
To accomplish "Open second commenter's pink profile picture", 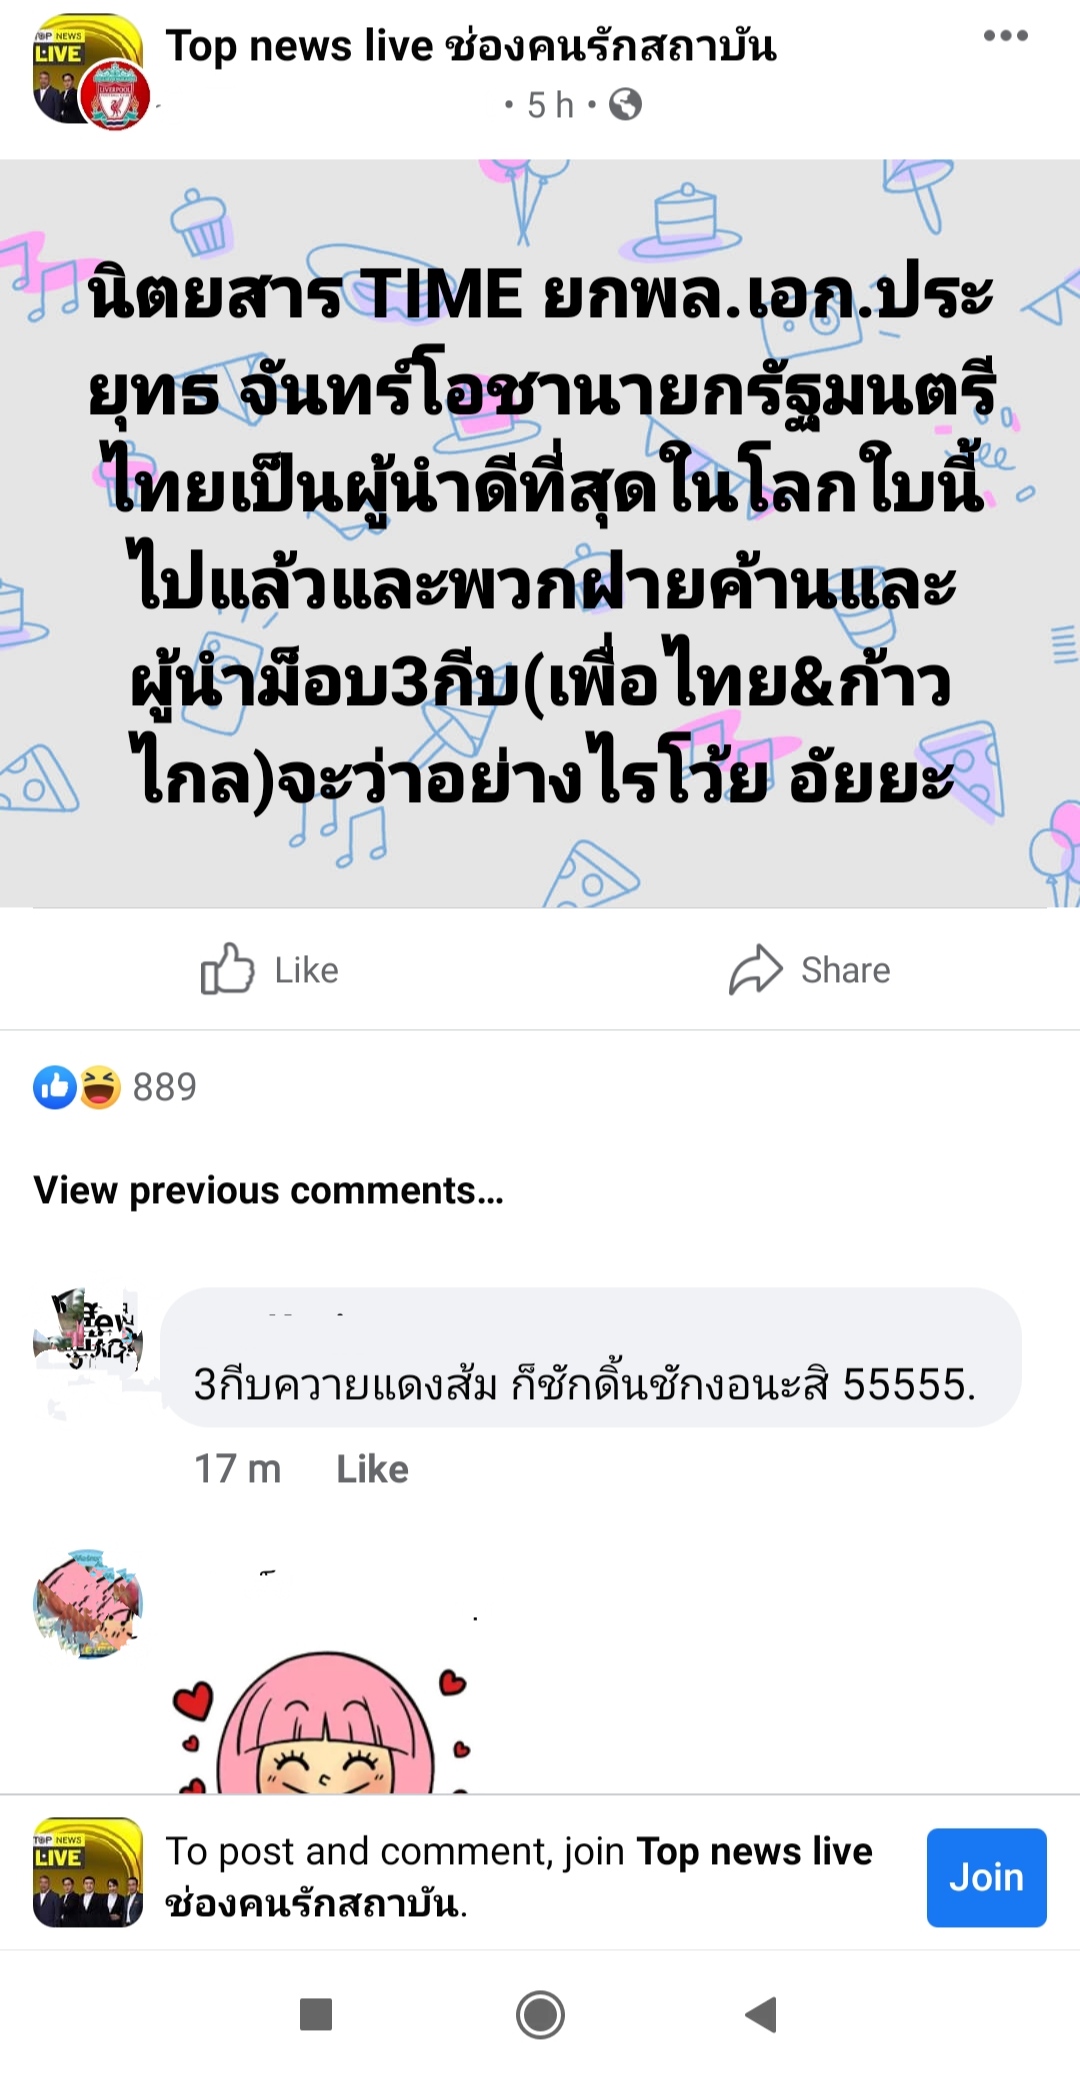I will (x=88, y=1604).
